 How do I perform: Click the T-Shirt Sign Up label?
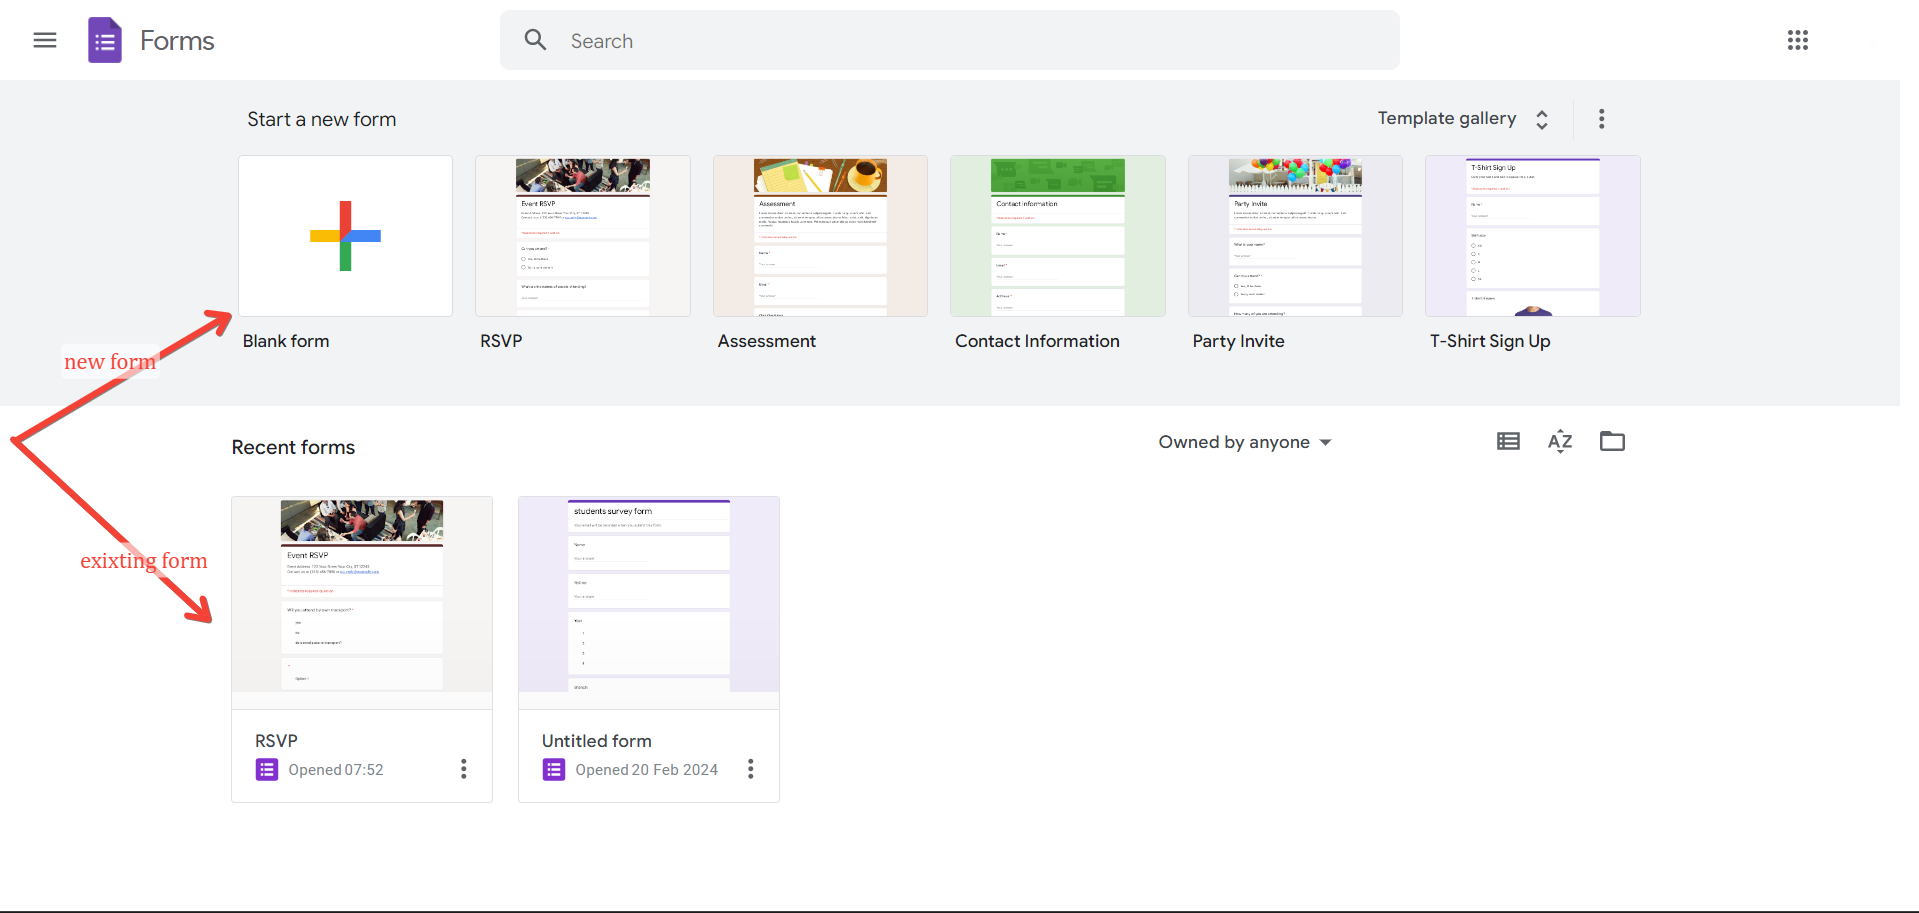point(1490,341)
